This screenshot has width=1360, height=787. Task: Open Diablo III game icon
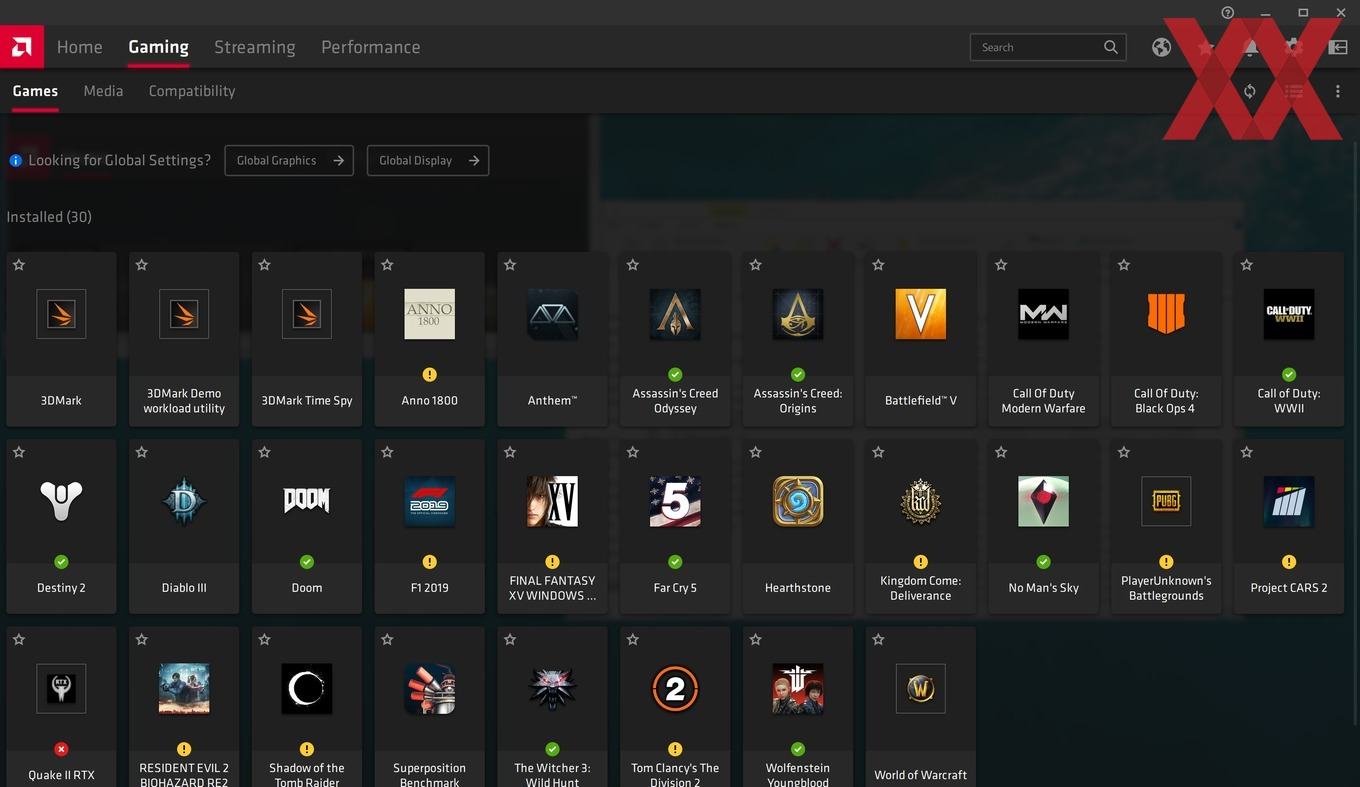coord(184,501)
